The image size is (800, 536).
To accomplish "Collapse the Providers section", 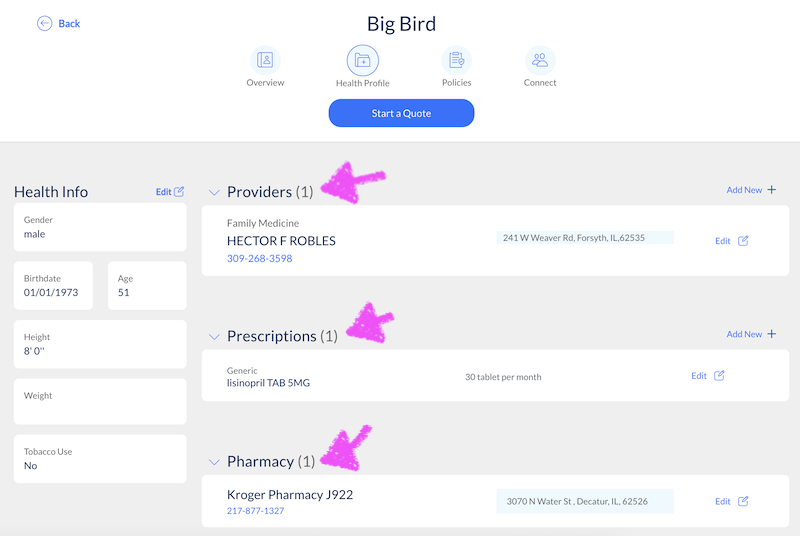I will [x=214, y=192].
